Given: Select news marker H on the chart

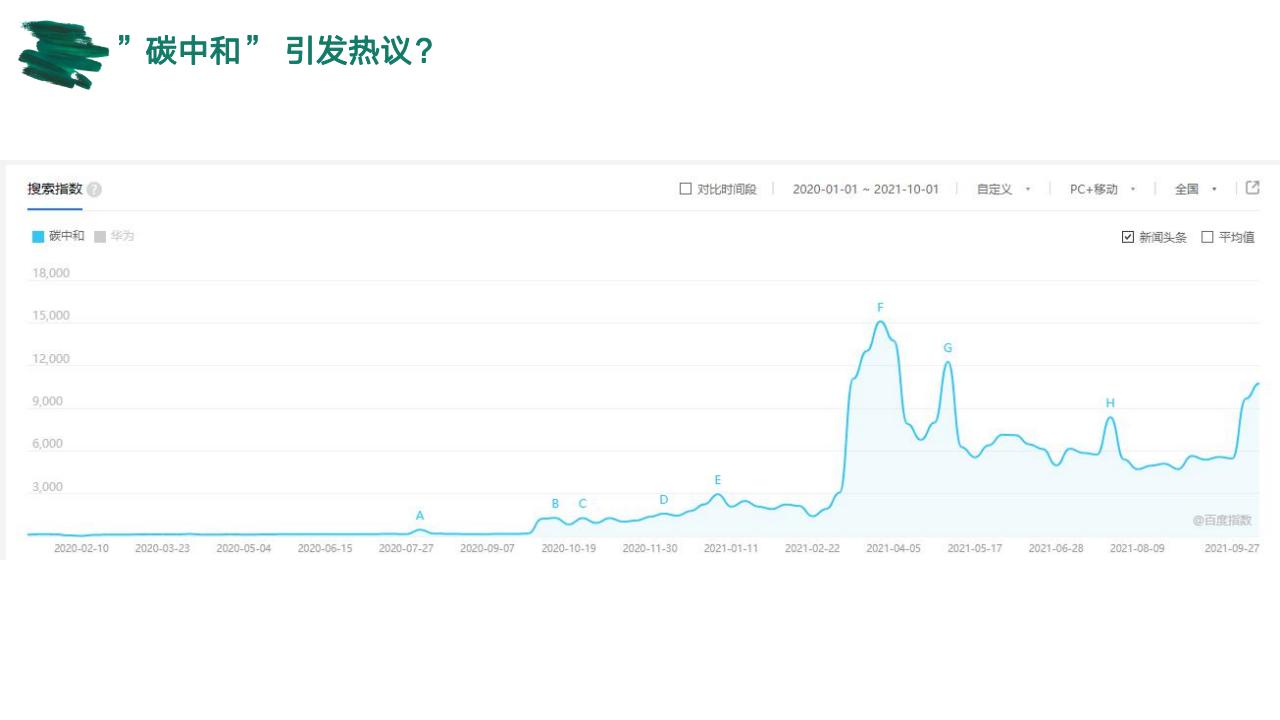Looking at the screenshot, I should click(x=1110, y=403).
